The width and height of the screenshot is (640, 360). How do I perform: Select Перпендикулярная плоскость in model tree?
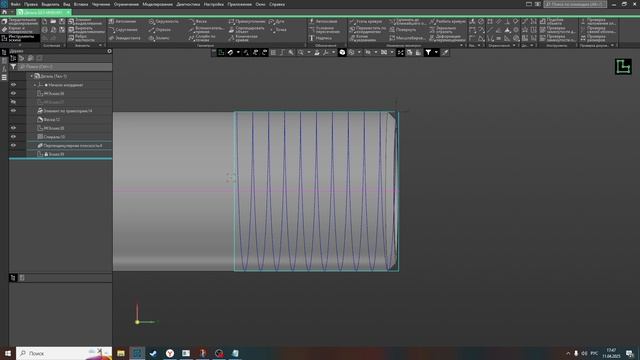[x=69, y=145]
